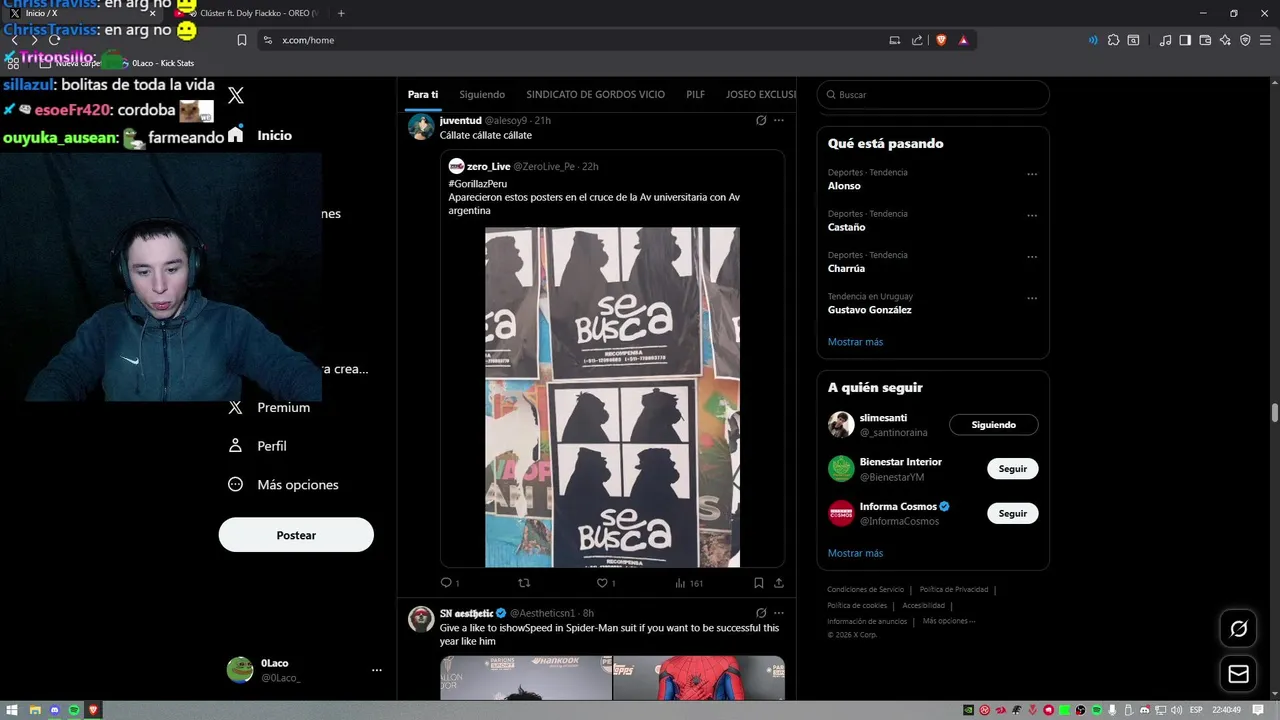
Task: Open options for Castaño trend
Action: [x=1032, y=215]
